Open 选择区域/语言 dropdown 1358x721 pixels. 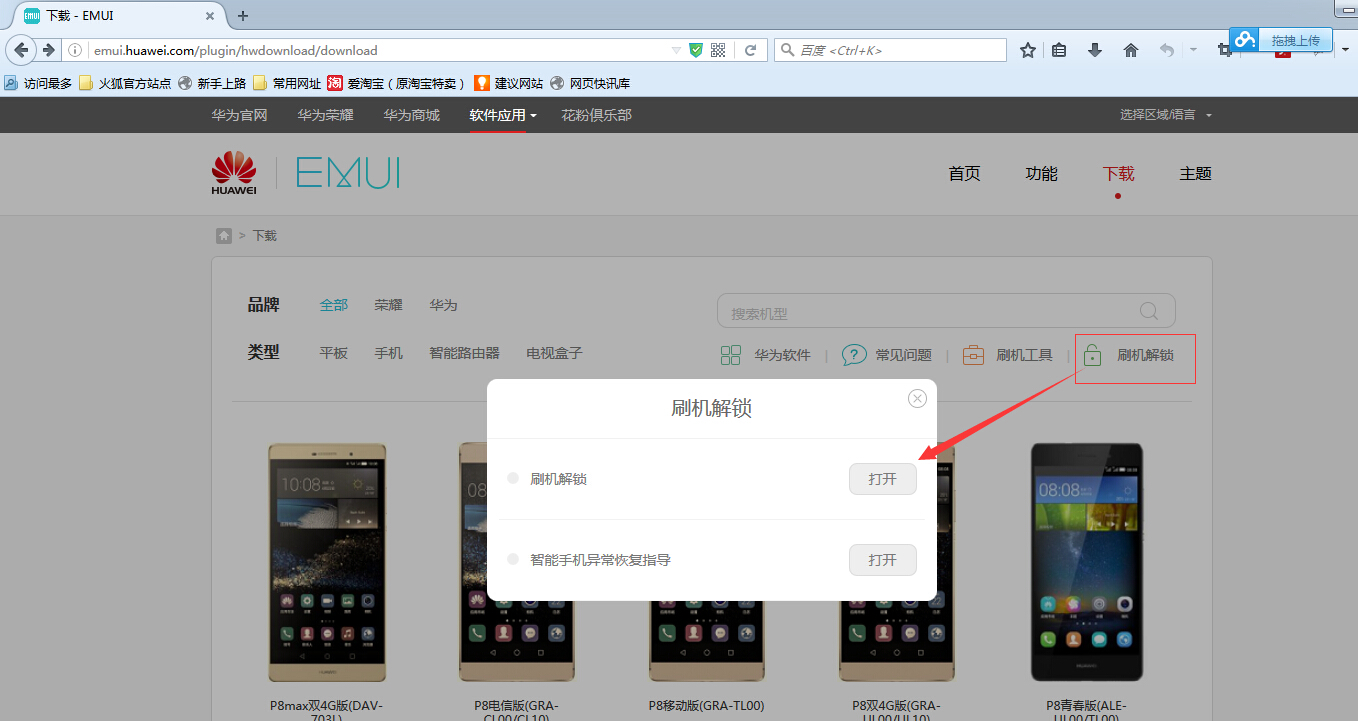1166,115
